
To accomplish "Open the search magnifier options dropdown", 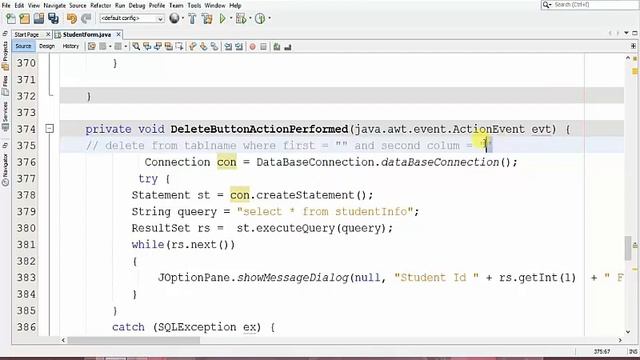I will tap(547, 4).
